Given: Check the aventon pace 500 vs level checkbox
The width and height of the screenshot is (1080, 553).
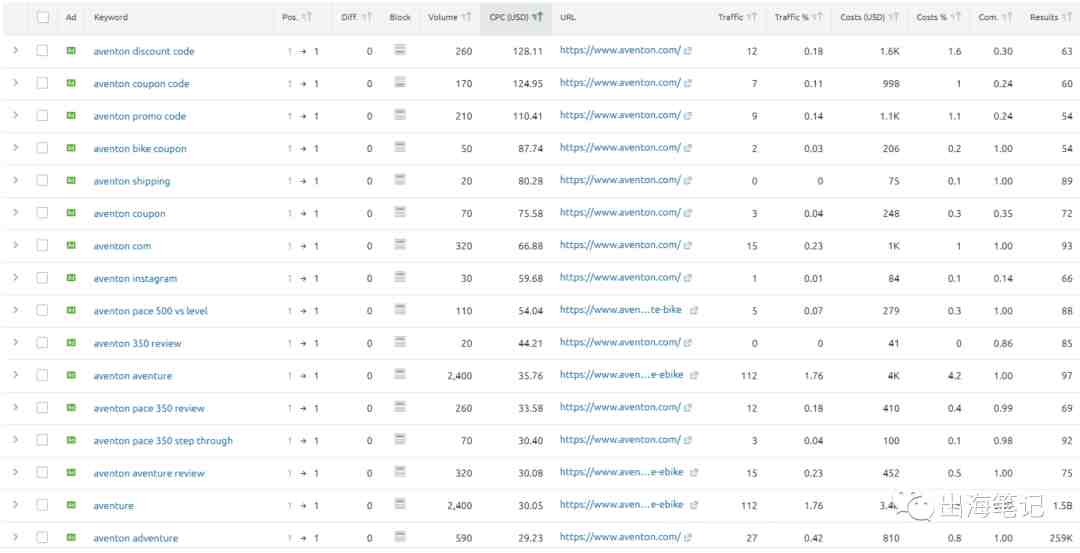Looking at the screenshot, I should 43,310.
